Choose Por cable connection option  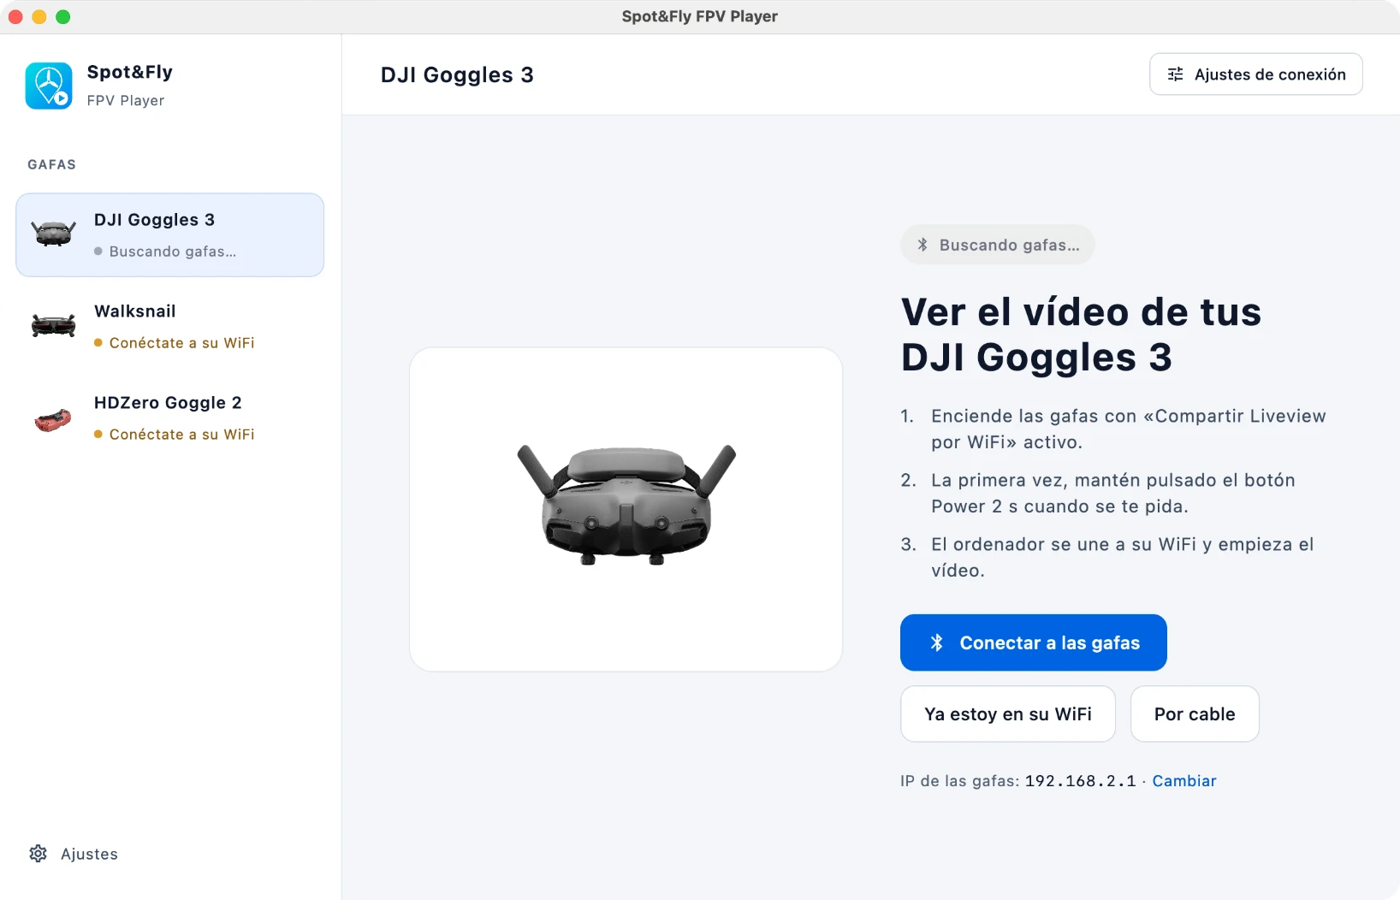1194,714
